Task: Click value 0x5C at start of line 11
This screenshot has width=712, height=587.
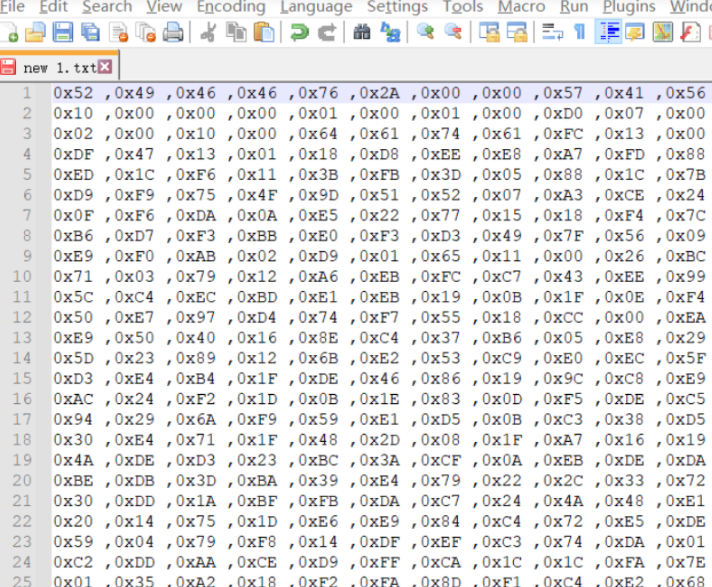Action: (73, 297)
